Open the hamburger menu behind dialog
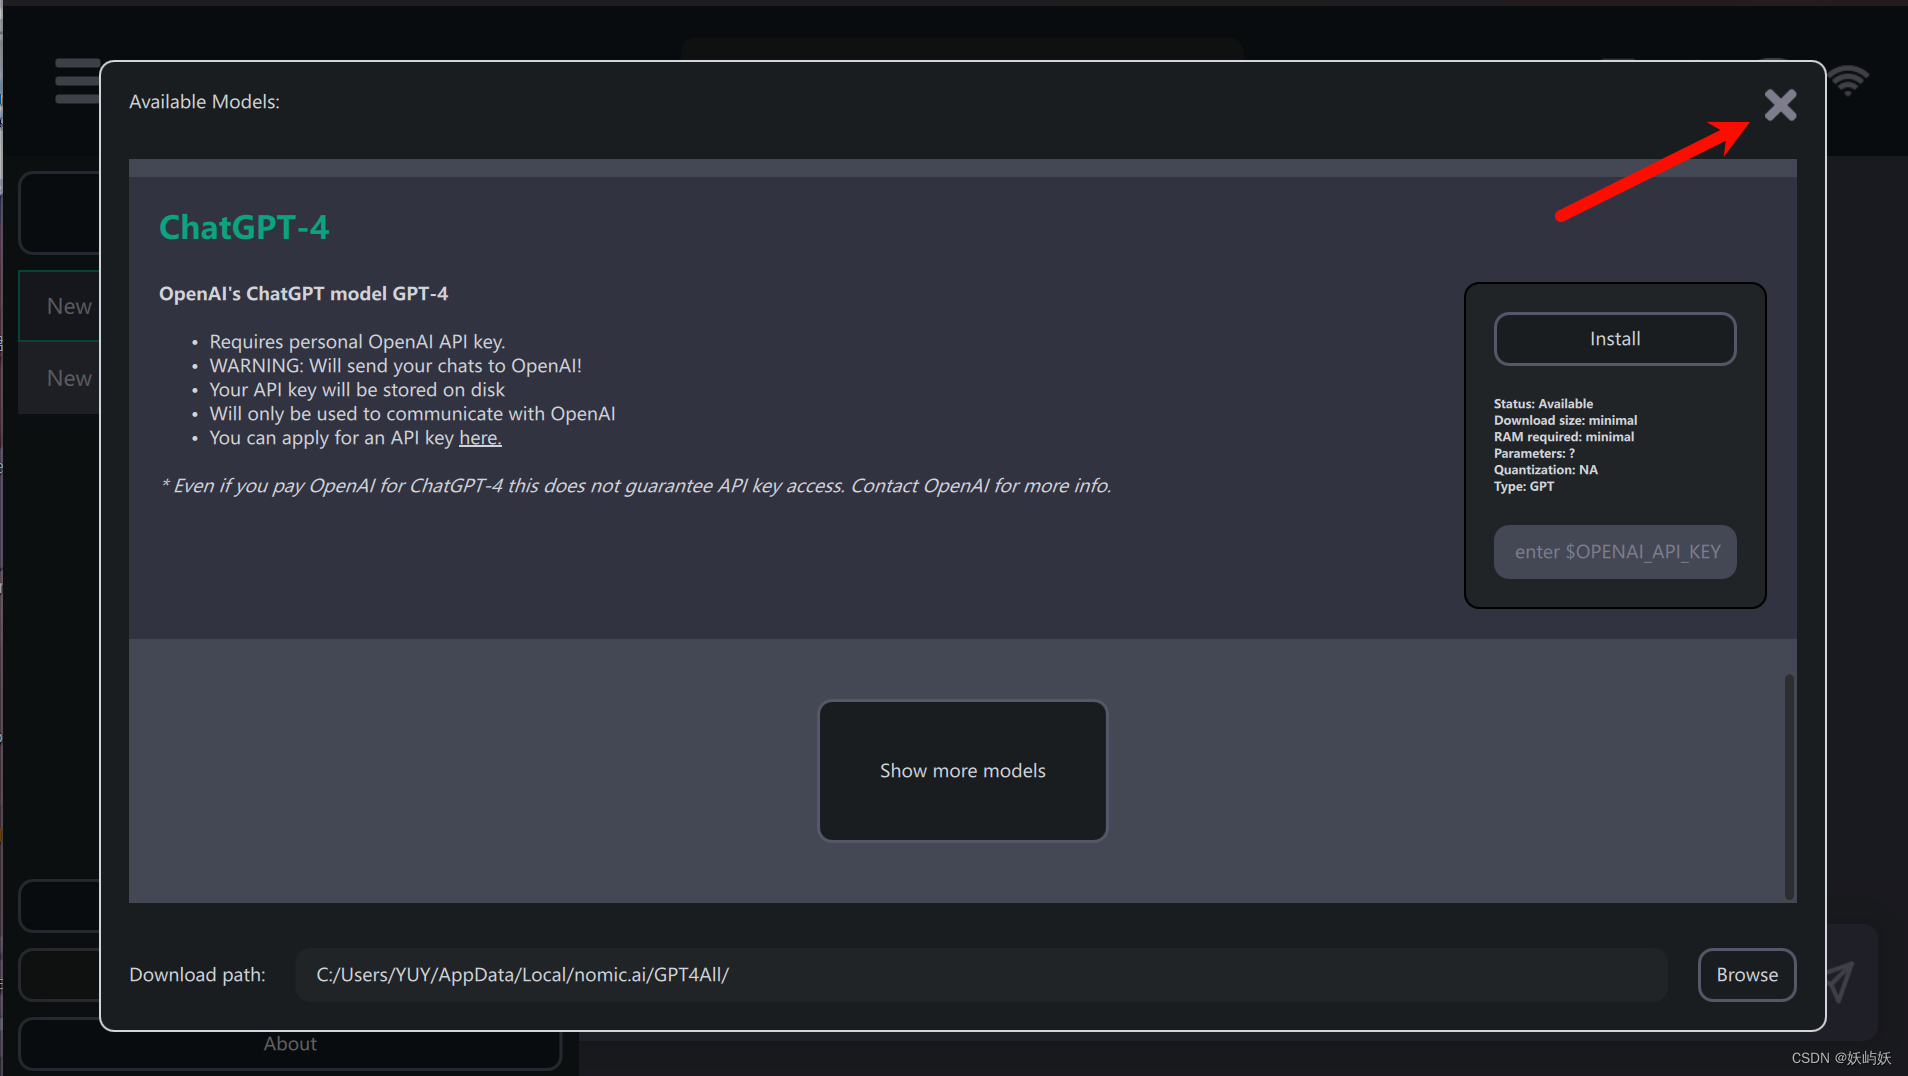Screen dimensions: 1908x1076 click(77, 81)
